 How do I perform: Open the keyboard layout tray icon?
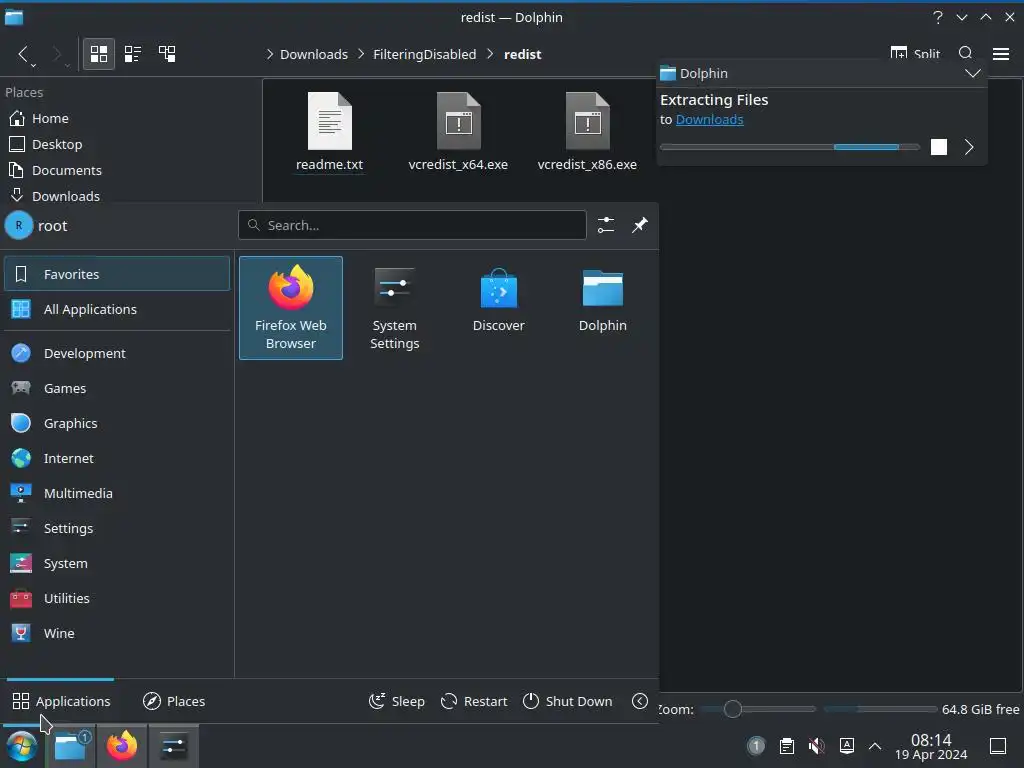(x=847, y=746)
